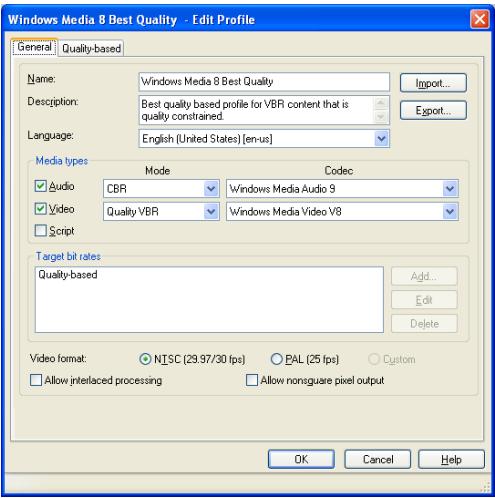Select Quality-based in the Target bit rates list

click(x=68, y=275)
